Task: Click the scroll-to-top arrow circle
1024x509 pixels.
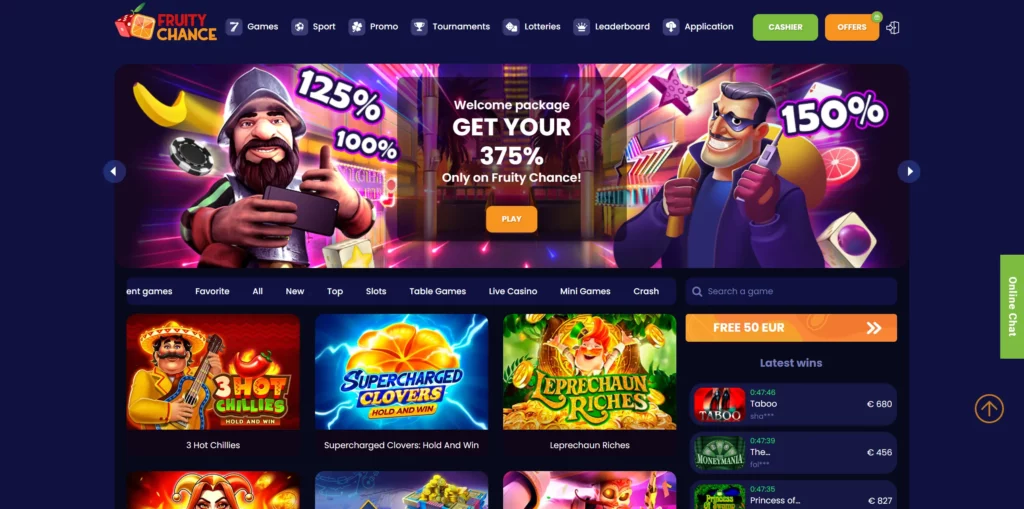Action: click(989, 409)
